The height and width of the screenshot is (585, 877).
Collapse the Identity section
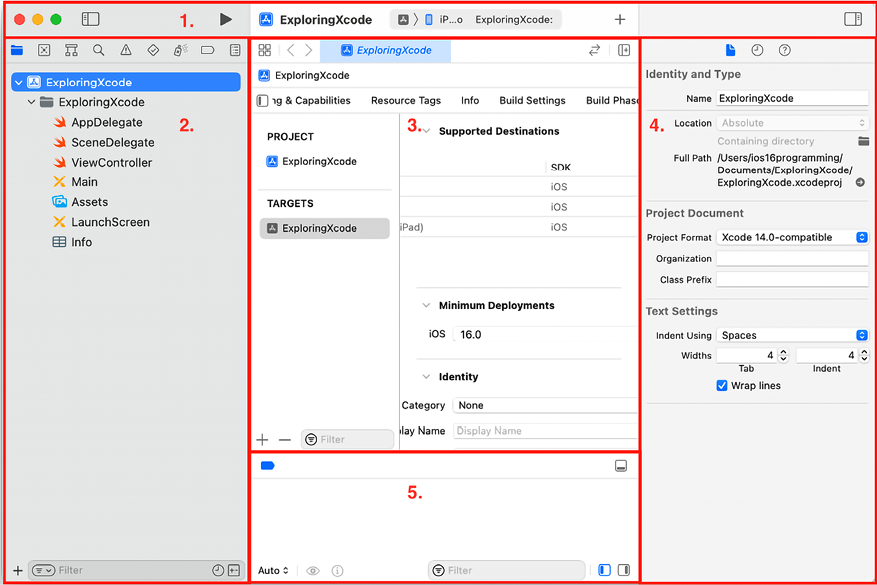click(426, 377)
